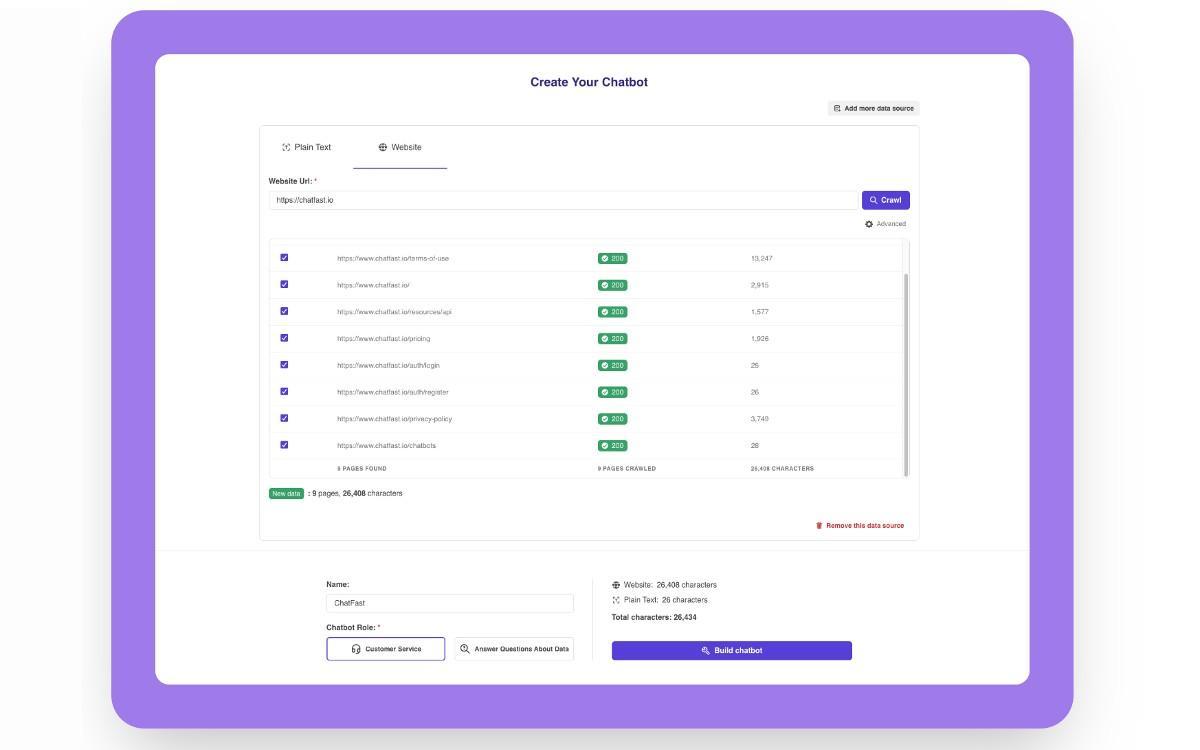Click the magnifier icon on Answer Questions role
The image size is (1200, 750).
(463, 648)
